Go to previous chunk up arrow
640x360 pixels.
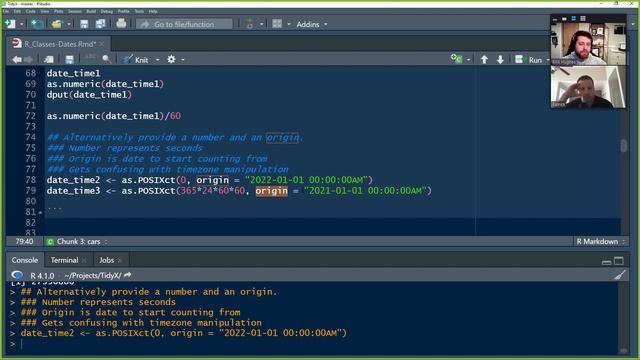coord(484,60)
